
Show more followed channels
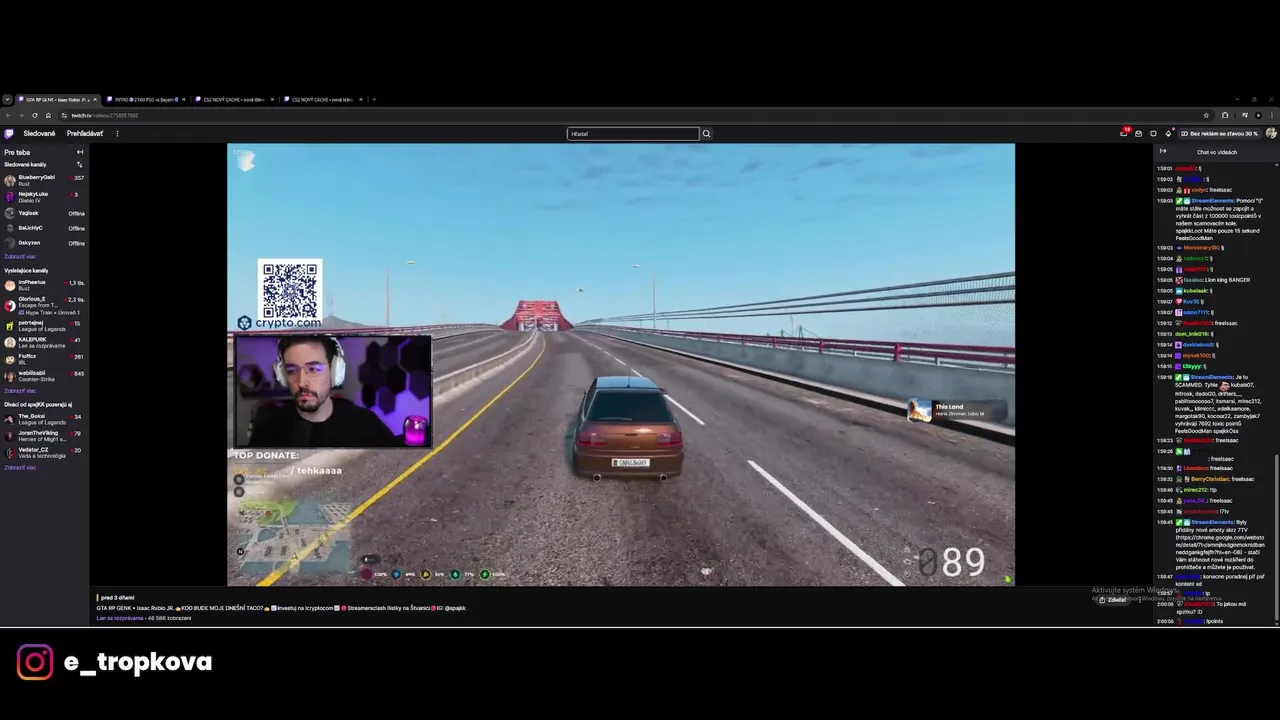(20, 256)
